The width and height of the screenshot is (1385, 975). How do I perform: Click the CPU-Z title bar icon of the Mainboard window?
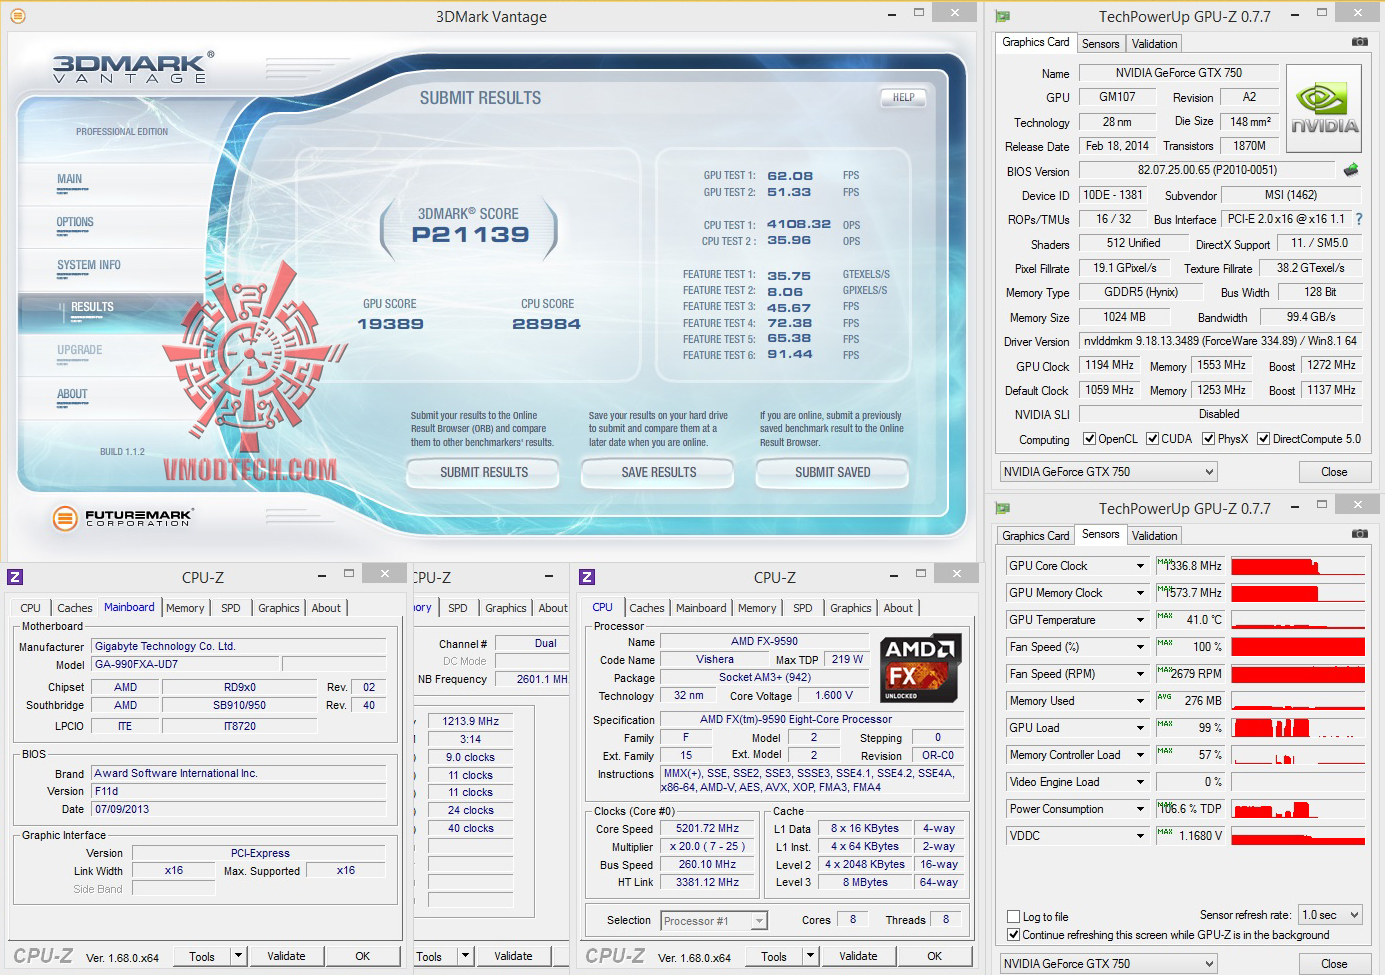tap(15, 577)
